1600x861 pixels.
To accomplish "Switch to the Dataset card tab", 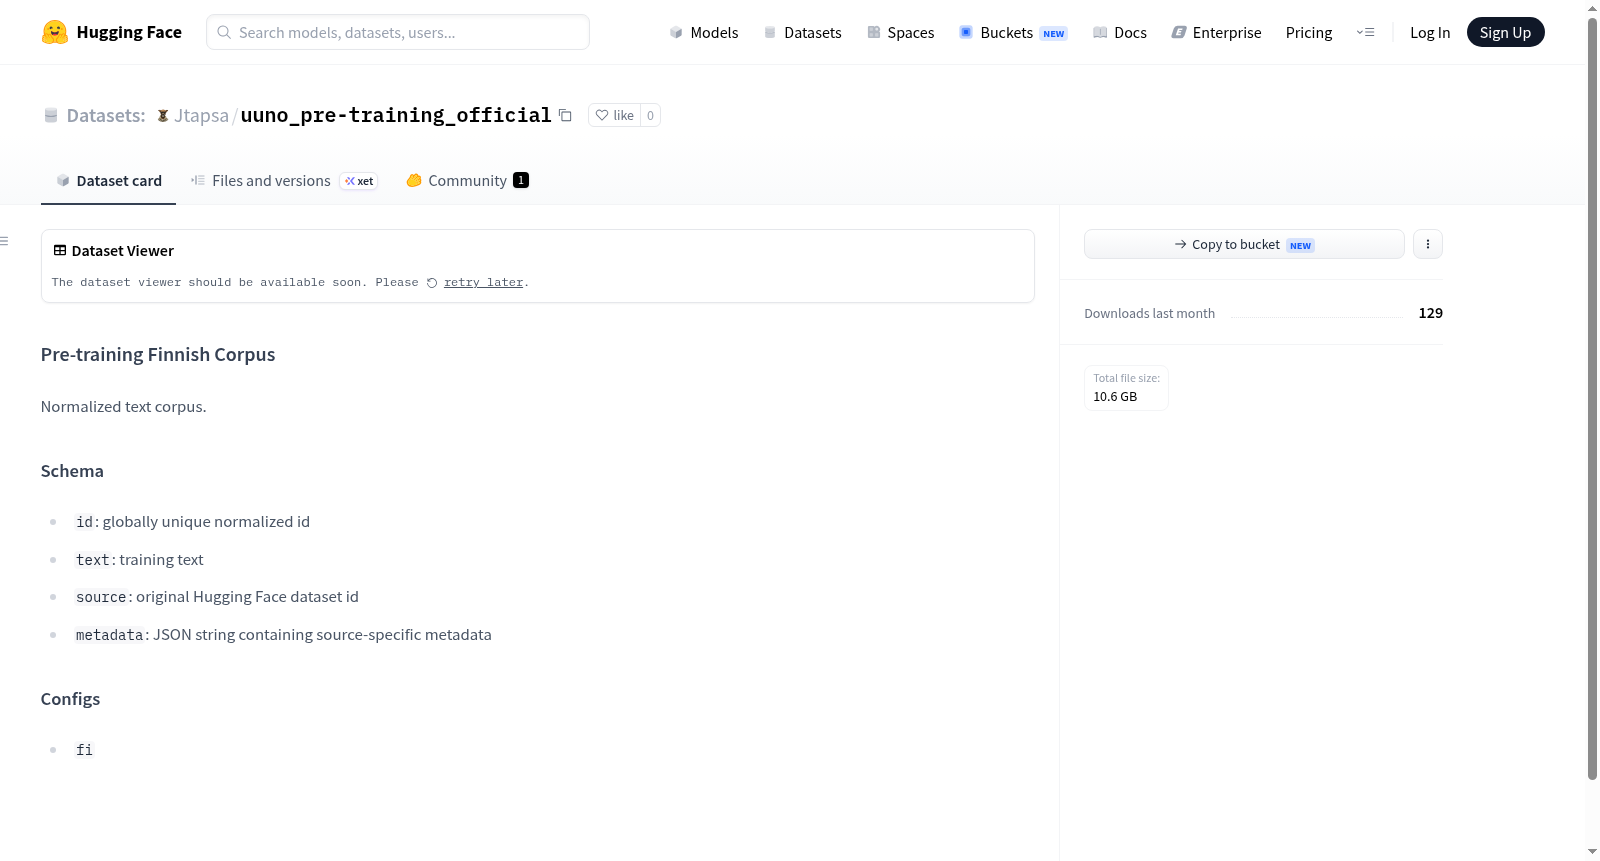I will tap(109, 181).
